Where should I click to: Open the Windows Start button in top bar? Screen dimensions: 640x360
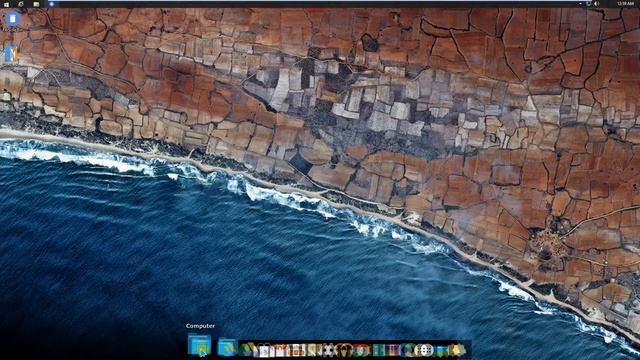(6, 4)
